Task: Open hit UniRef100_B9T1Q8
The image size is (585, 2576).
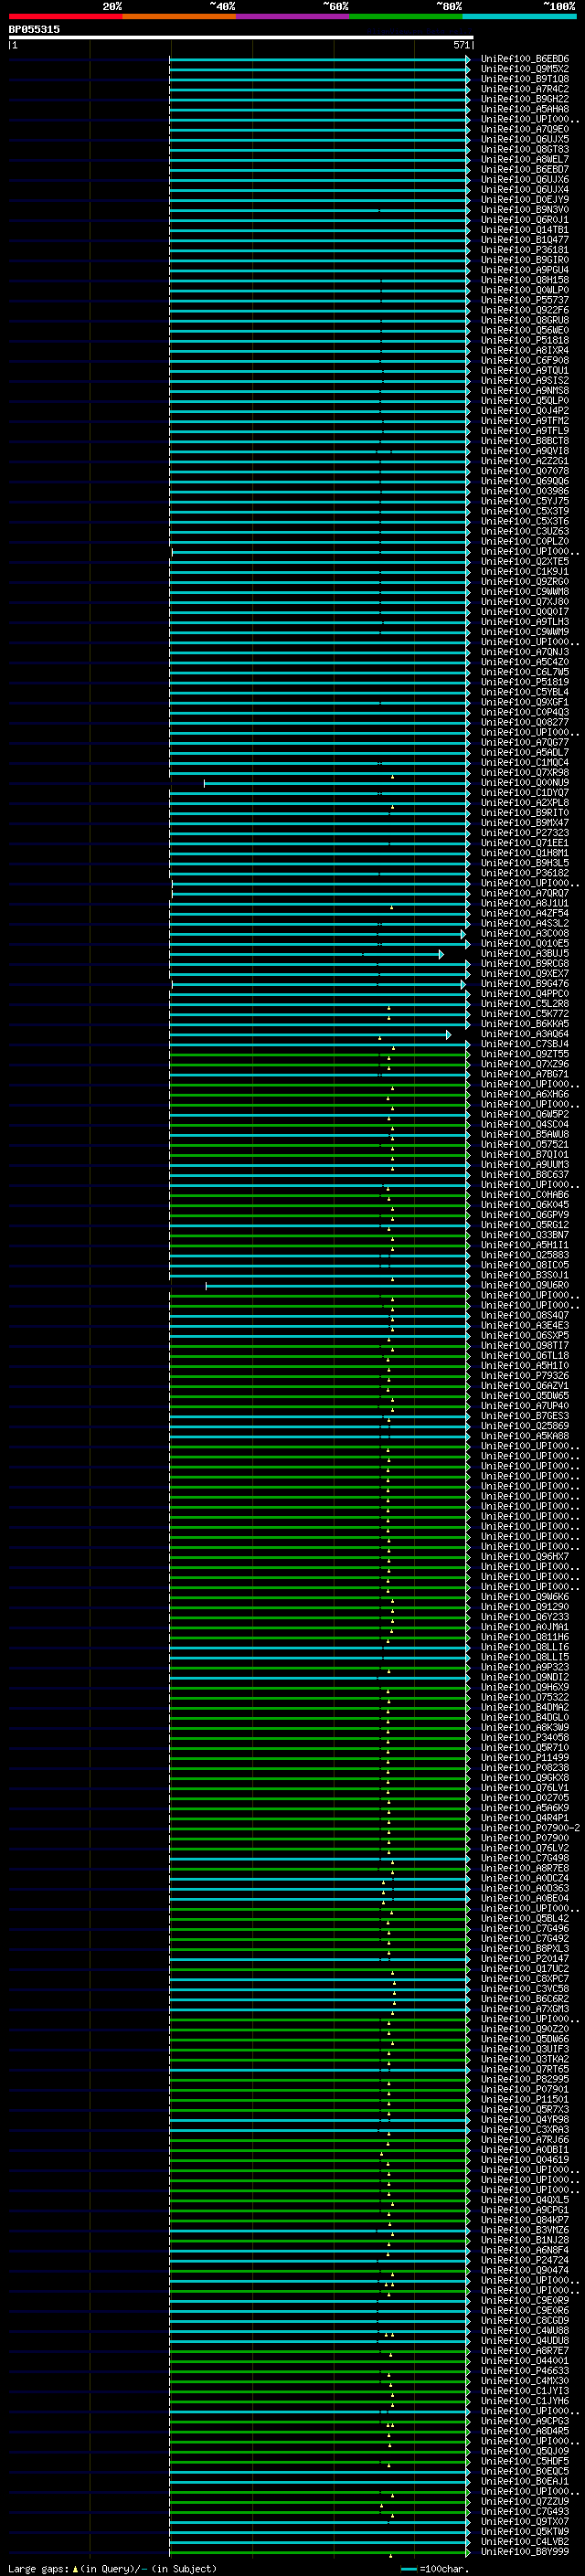Action: click(x=525, y=79)
